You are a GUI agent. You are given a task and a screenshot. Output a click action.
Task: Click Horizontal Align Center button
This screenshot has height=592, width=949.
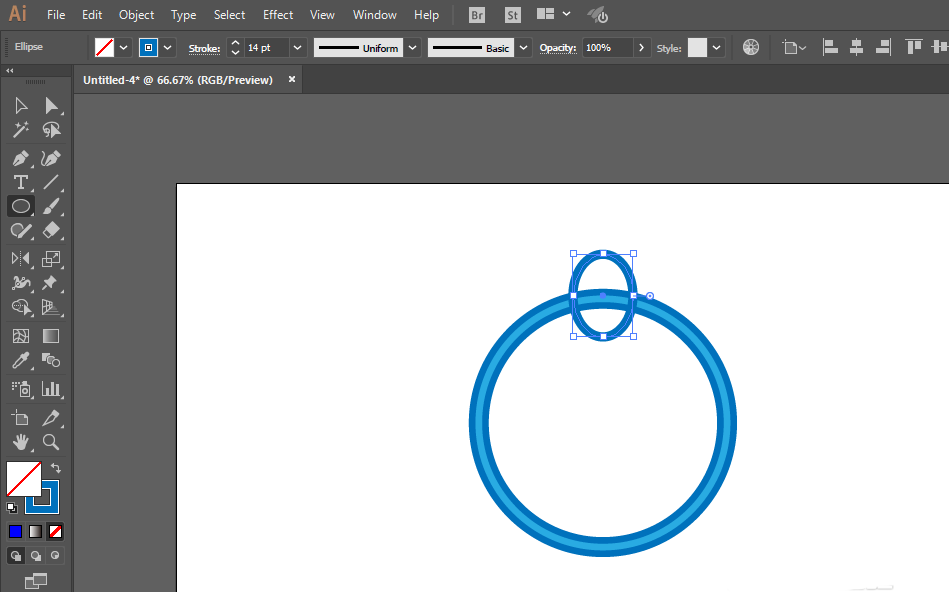(856, 47)
